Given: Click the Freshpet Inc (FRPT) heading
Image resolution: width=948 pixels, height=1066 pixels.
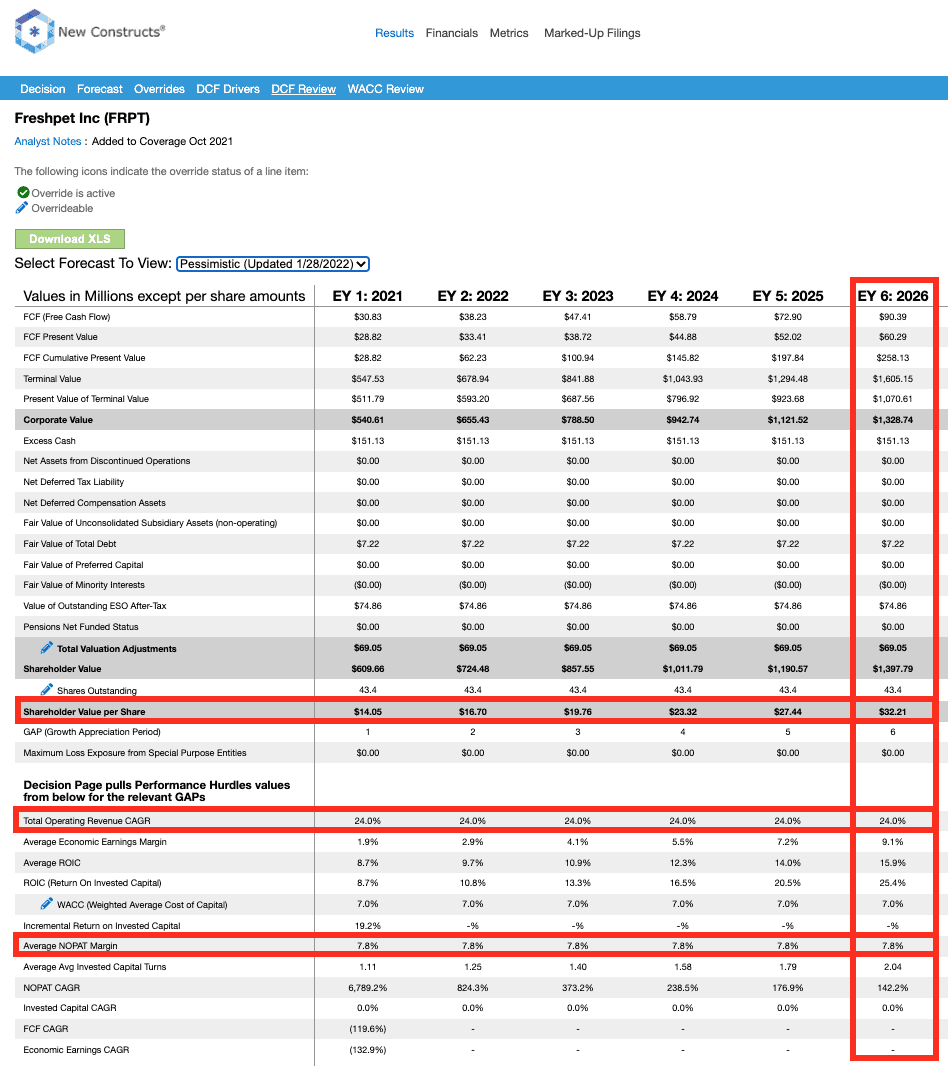Looking at the screenshot, I should (82, 118).
